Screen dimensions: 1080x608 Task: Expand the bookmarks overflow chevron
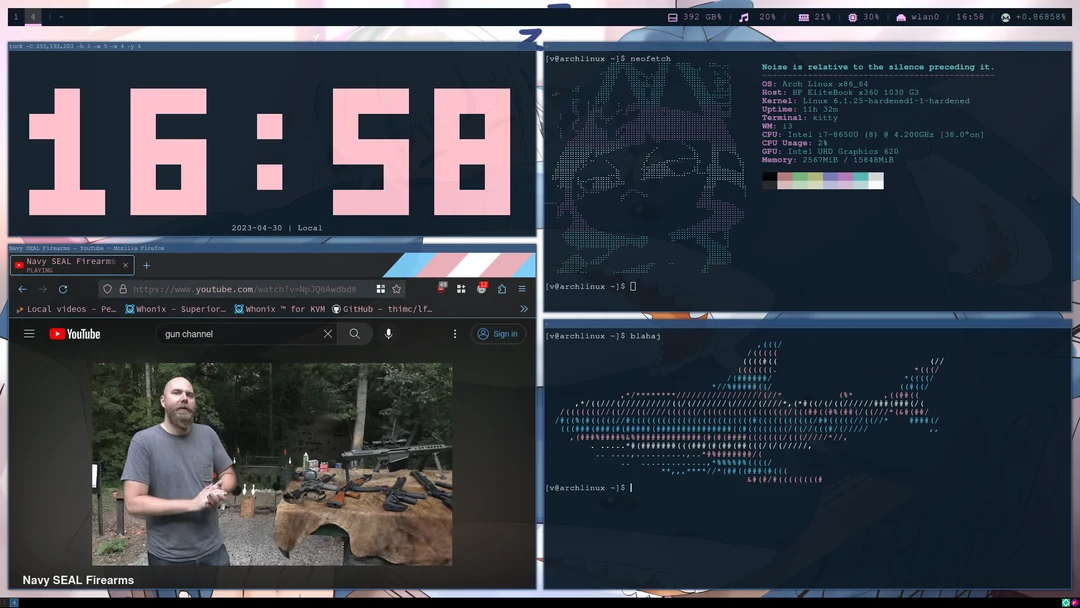523,309
